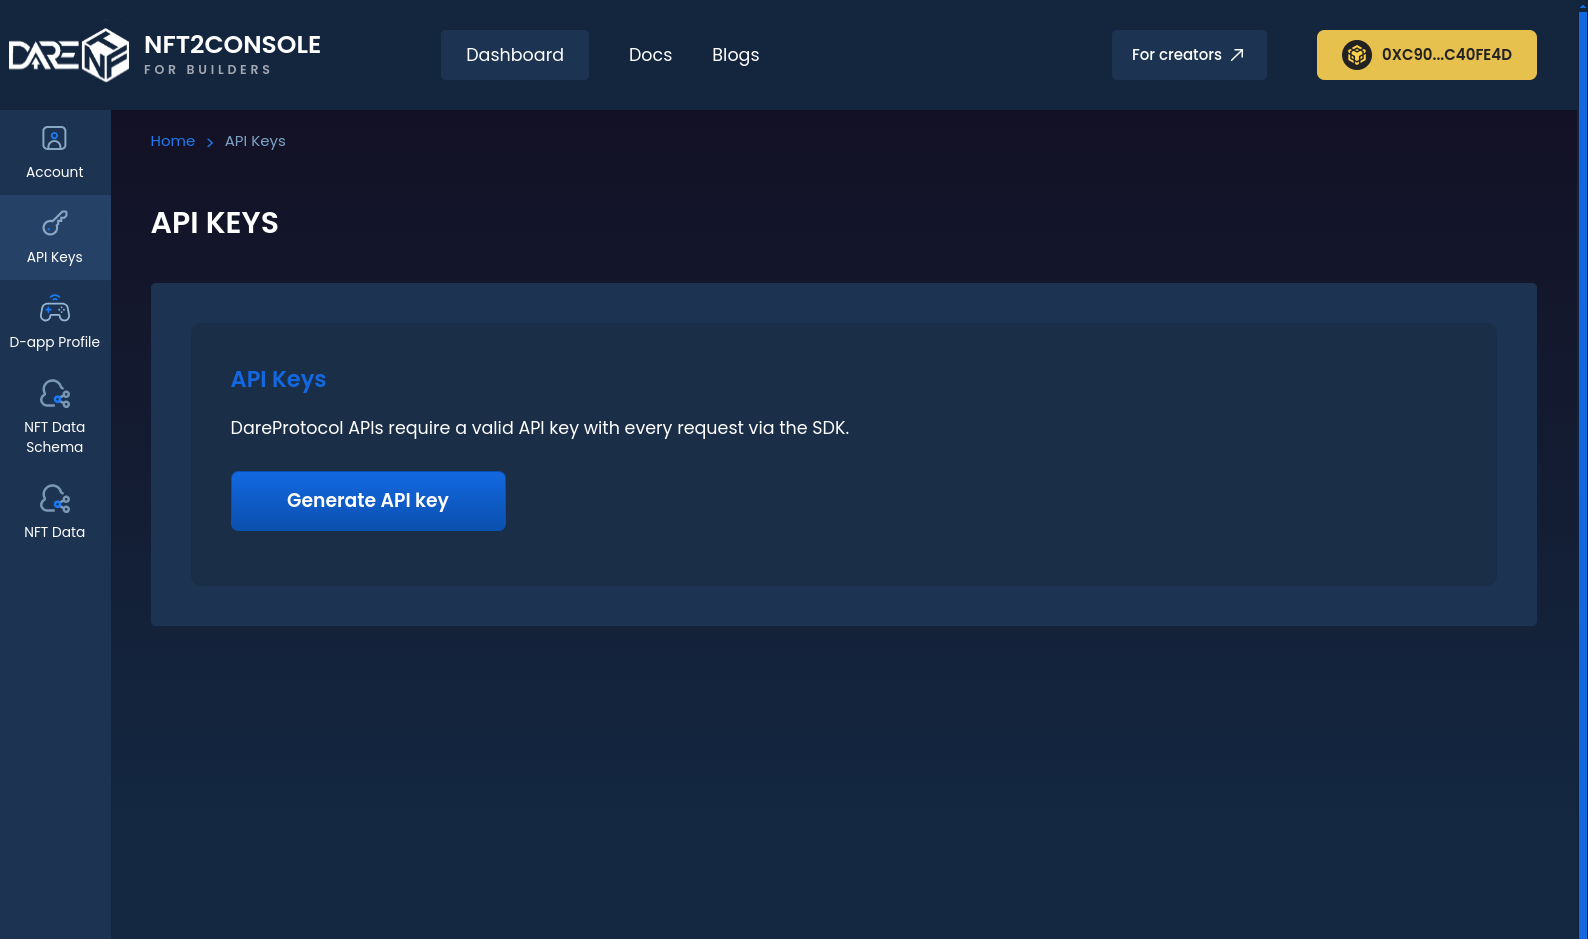
Task: Click the For creators arrow icon
Action: [1237, 55]
